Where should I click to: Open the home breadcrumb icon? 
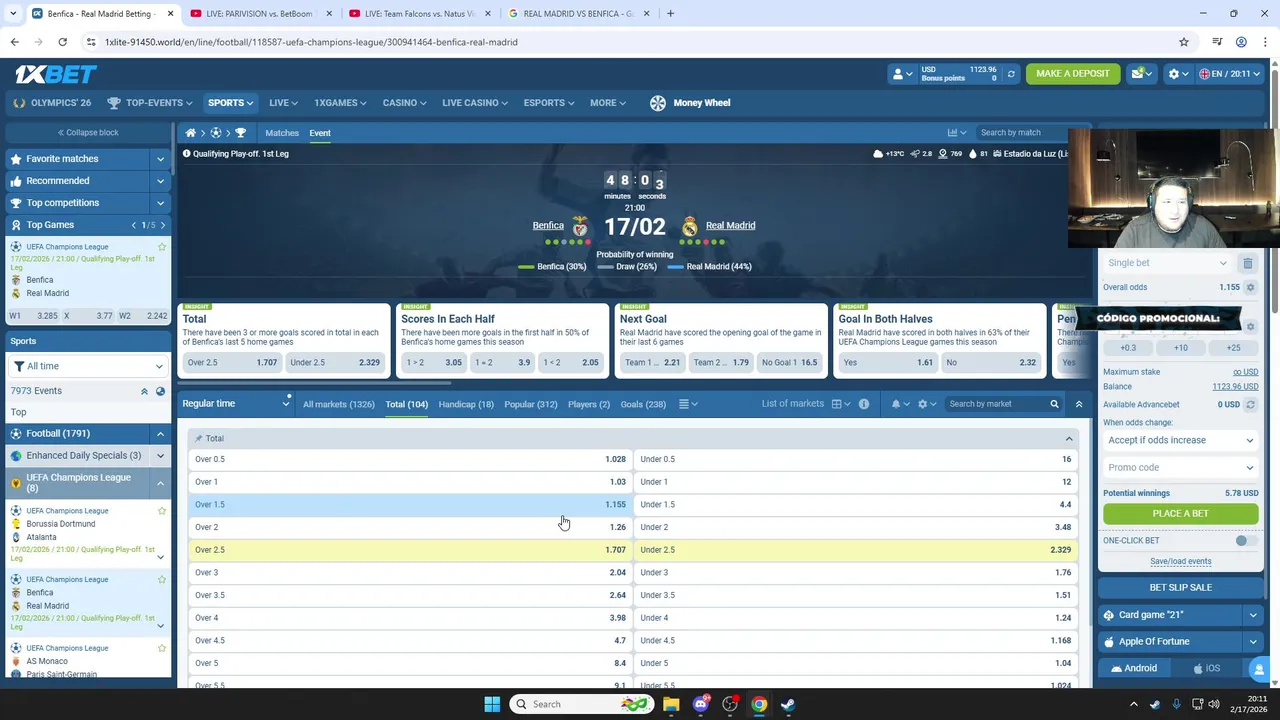coord(190,133)
